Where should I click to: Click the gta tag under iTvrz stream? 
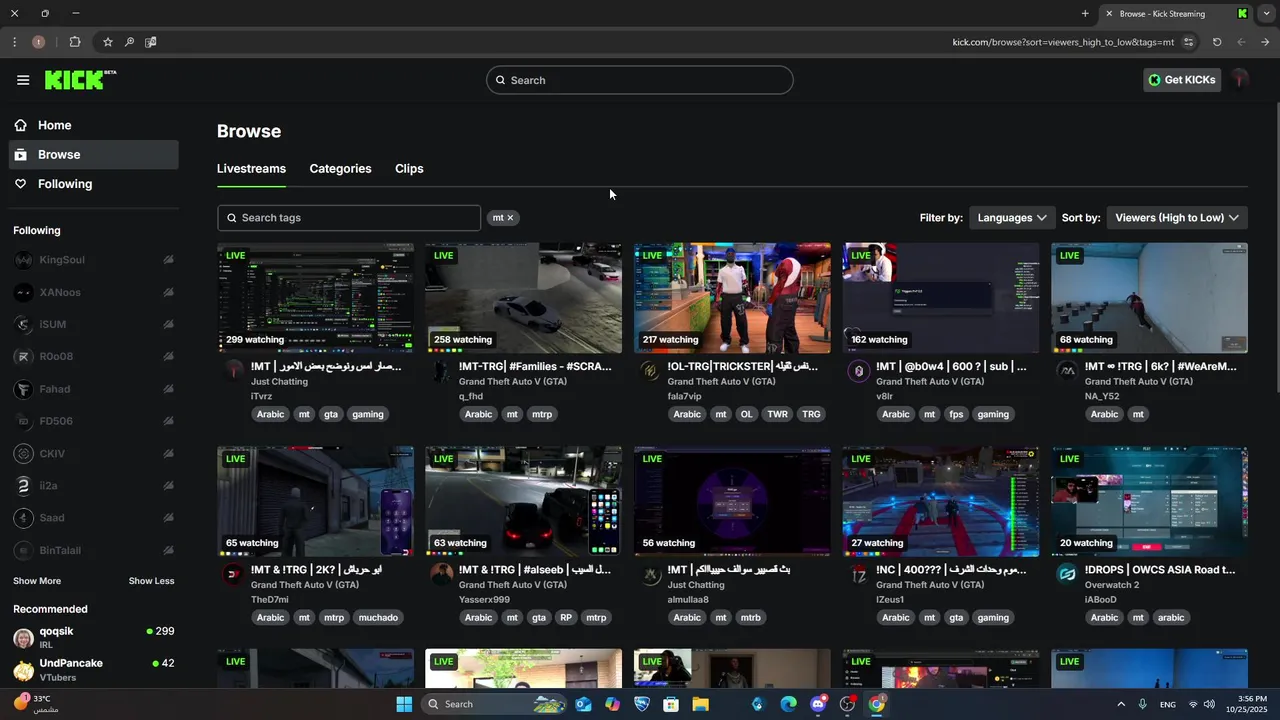coord(331,414)
